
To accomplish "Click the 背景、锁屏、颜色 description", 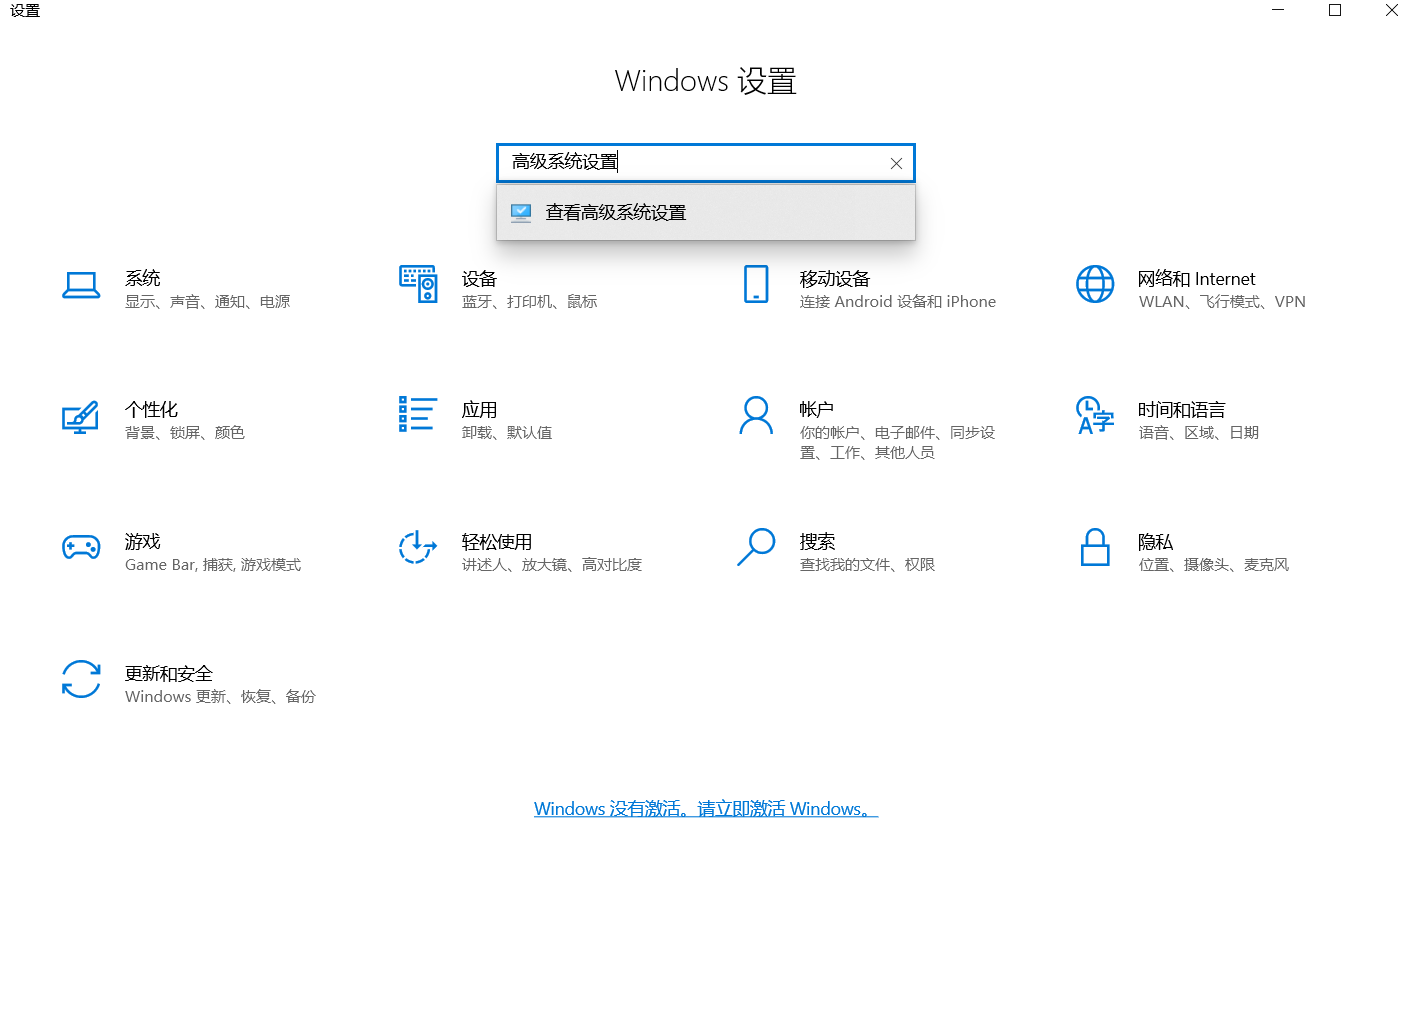I will 185,433.
